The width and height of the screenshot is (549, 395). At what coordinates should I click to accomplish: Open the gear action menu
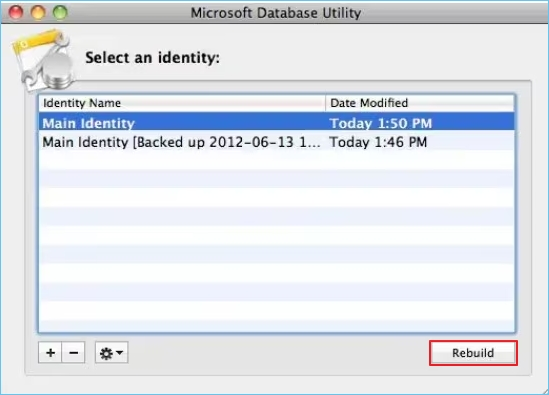[111, 353]
